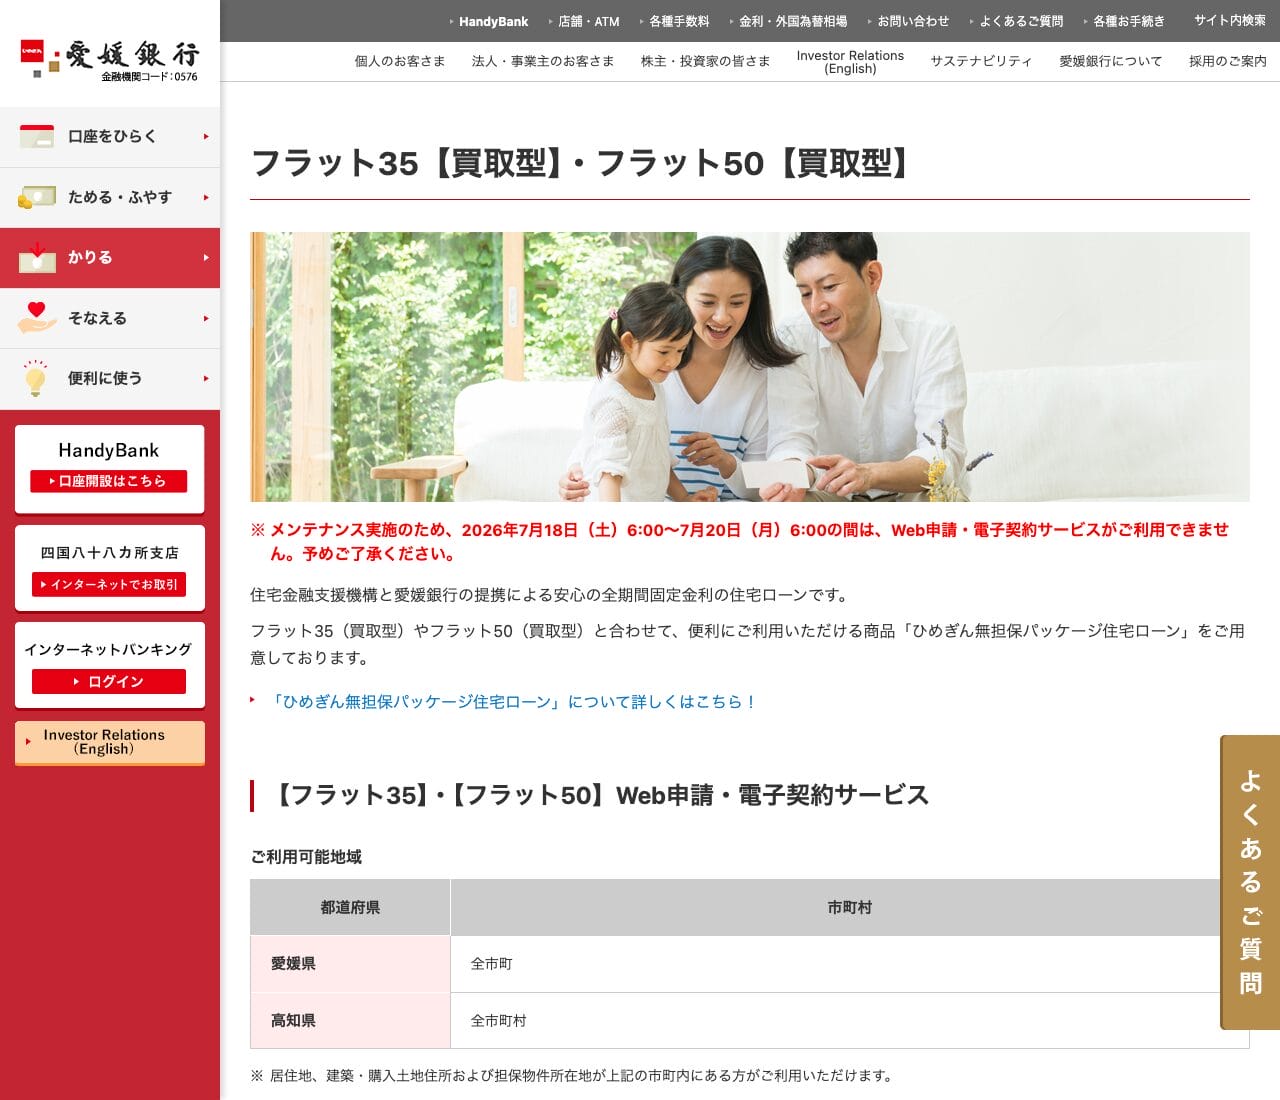Click the red maintenance notice text

(740, 541)
